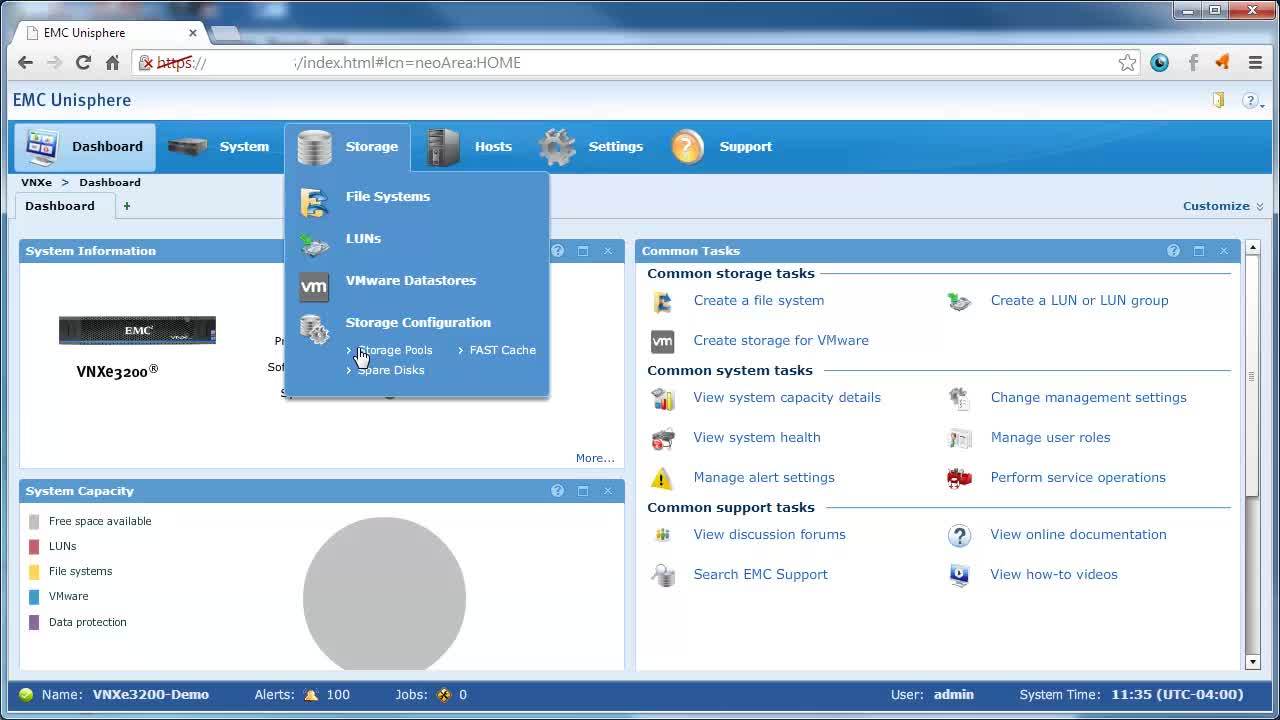Open View online documentation link
The image size is (1280, 720).
click(1078, 534)
